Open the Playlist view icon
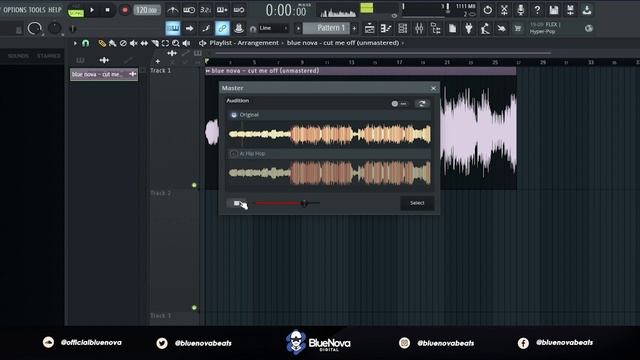This screenshot has height=360, width=640. click(369, 28)
